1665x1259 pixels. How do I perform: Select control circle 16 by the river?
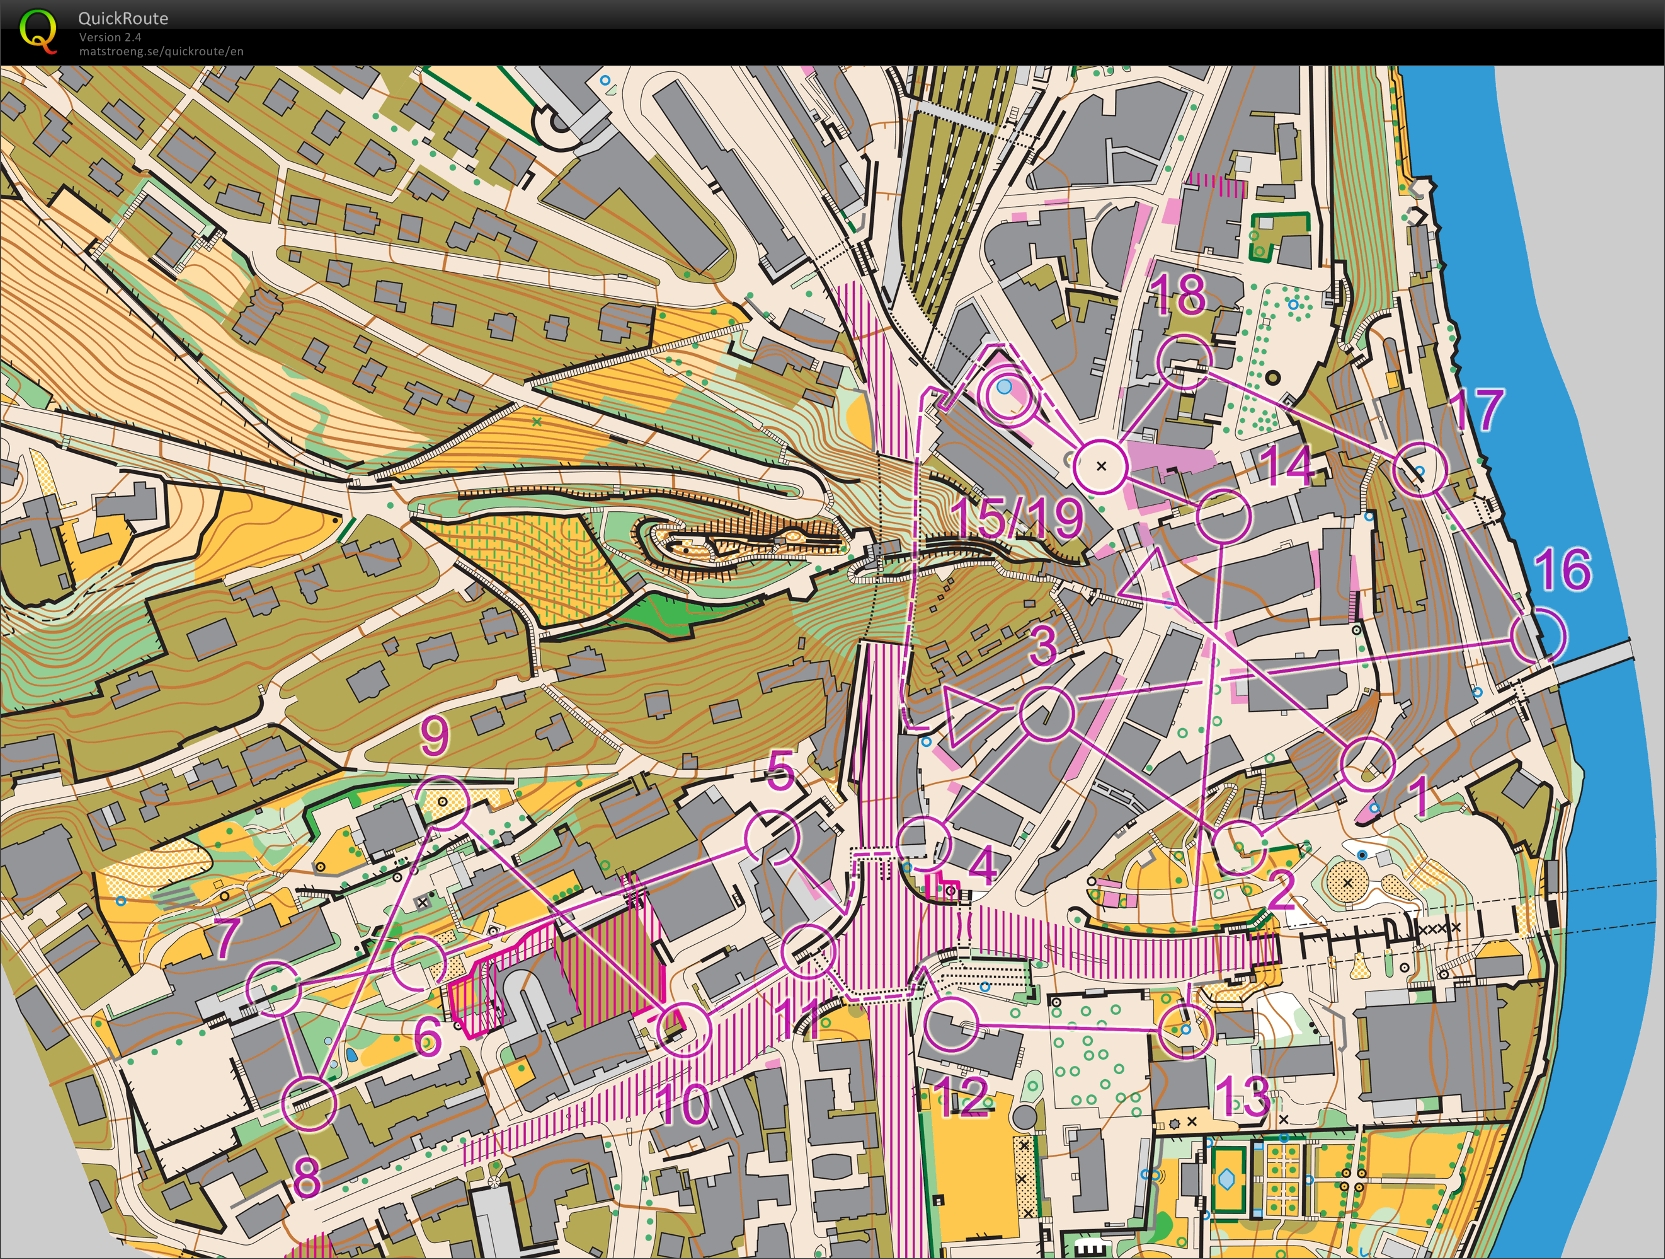[1538, 635]
